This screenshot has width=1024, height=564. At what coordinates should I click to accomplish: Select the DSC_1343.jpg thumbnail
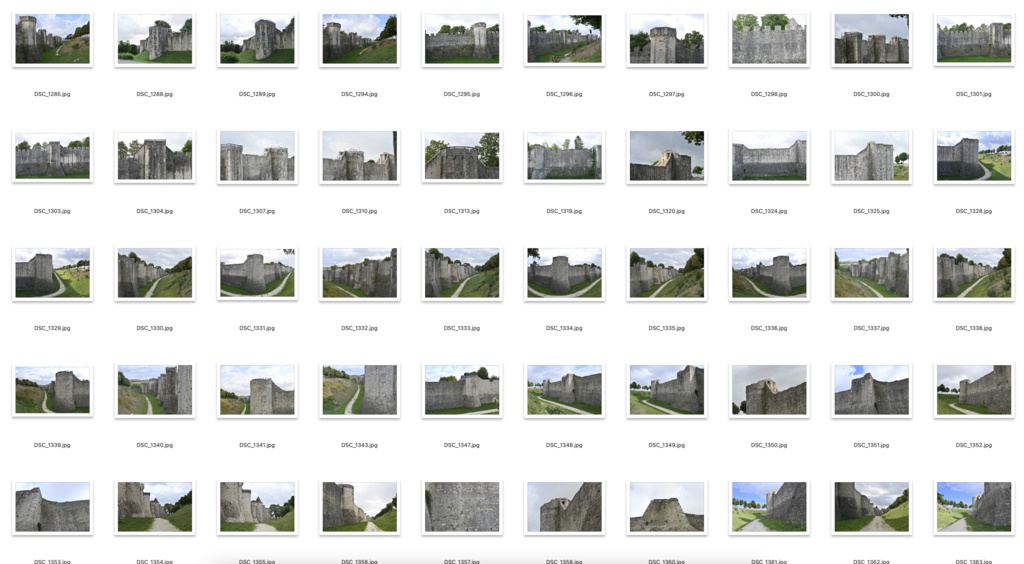pos(359,390)
